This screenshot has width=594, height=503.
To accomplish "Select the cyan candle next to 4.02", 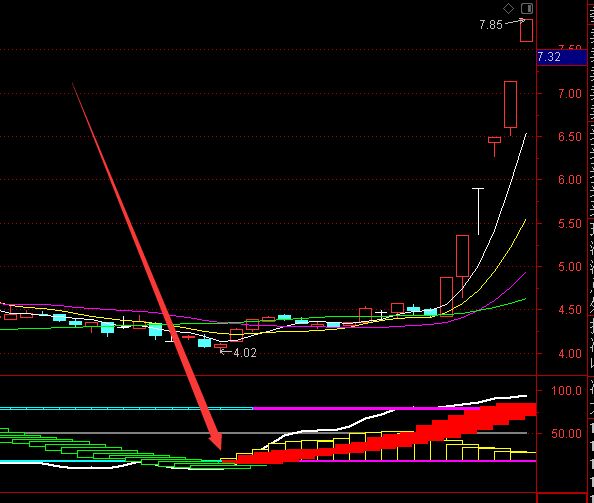I will [205, 343].
